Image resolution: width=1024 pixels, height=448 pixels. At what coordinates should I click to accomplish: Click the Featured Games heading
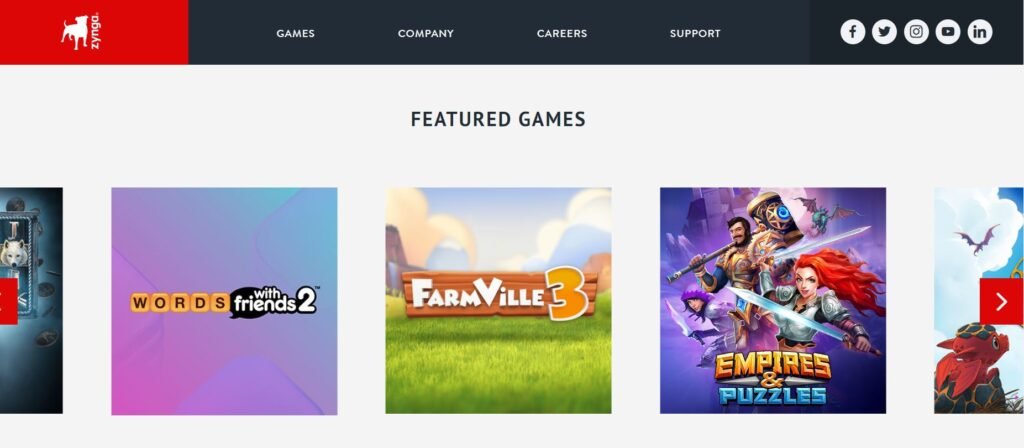point(498,119)
